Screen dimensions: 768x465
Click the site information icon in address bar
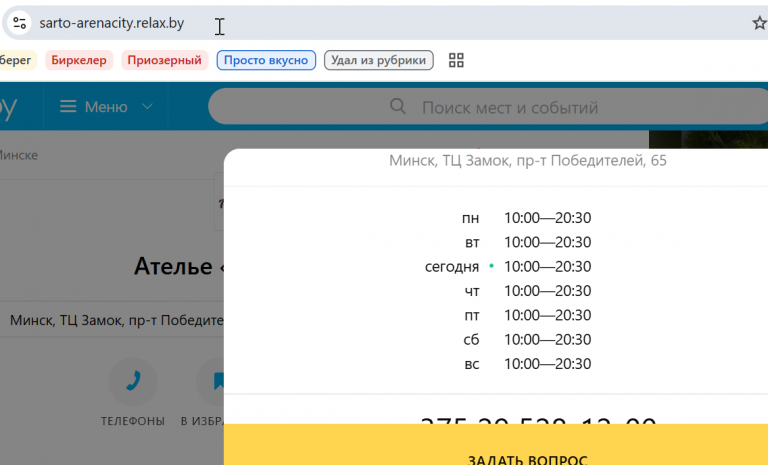tap(20, 23)
